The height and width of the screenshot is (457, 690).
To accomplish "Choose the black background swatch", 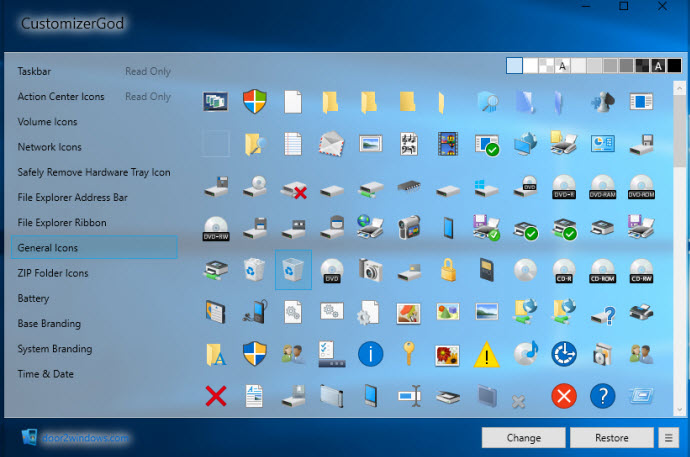I will (x=674, y=66).
